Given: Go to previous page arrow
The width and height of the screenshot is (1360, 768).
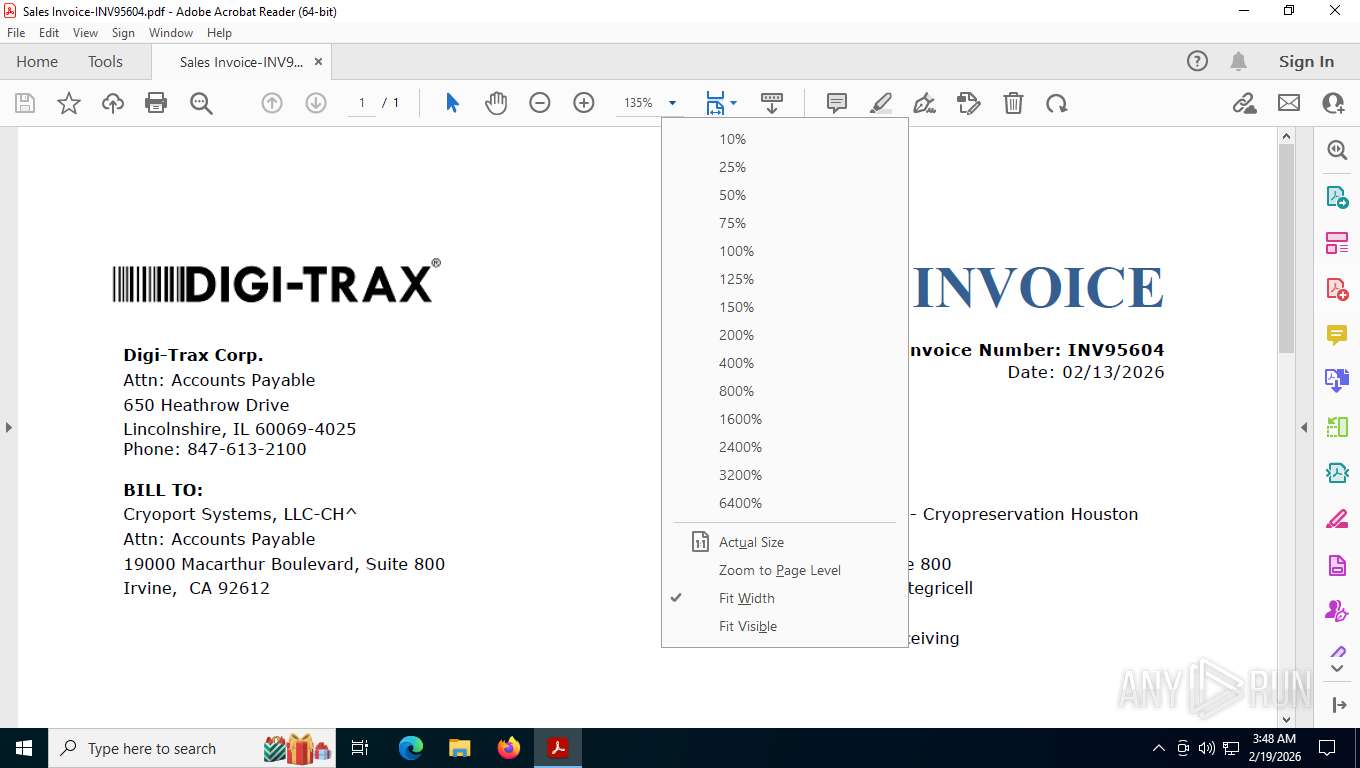Looking at the screenshot, I should [272, 103].
